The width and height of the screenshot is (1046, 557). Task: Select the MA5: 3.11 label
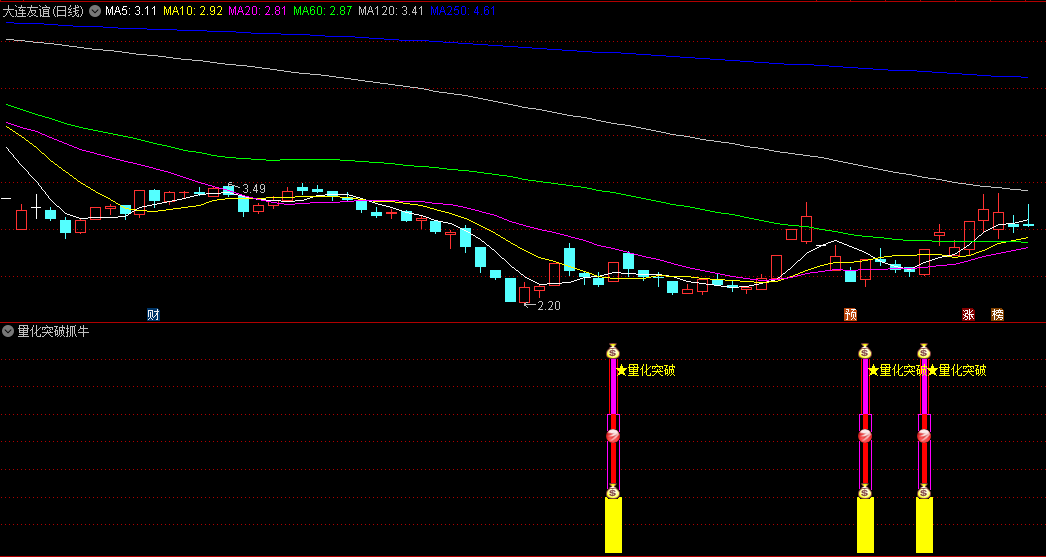click(131, 11)
